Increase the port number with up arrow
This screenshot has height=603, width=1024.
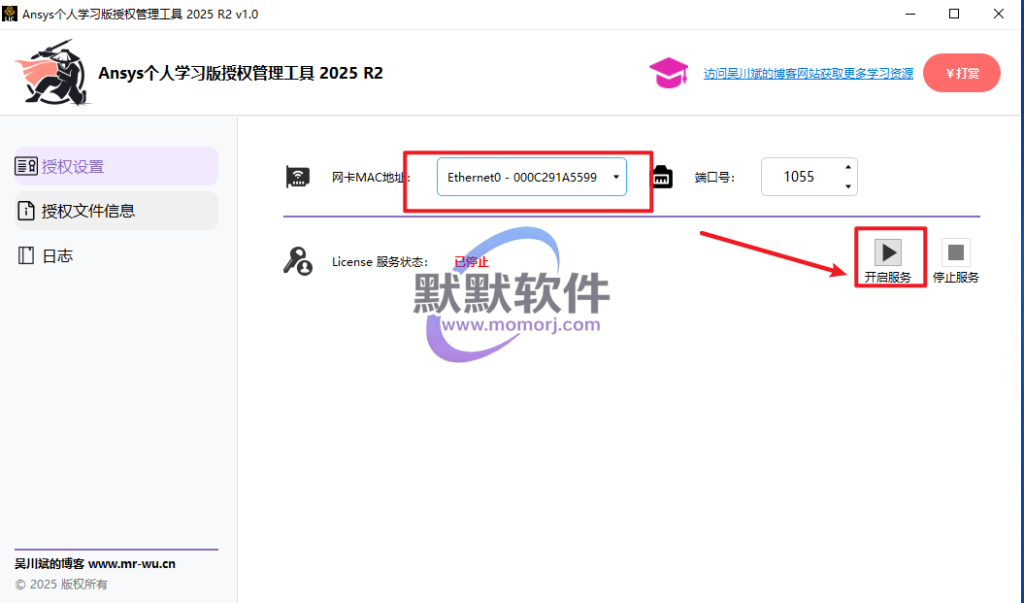click(x=848, y=167)
